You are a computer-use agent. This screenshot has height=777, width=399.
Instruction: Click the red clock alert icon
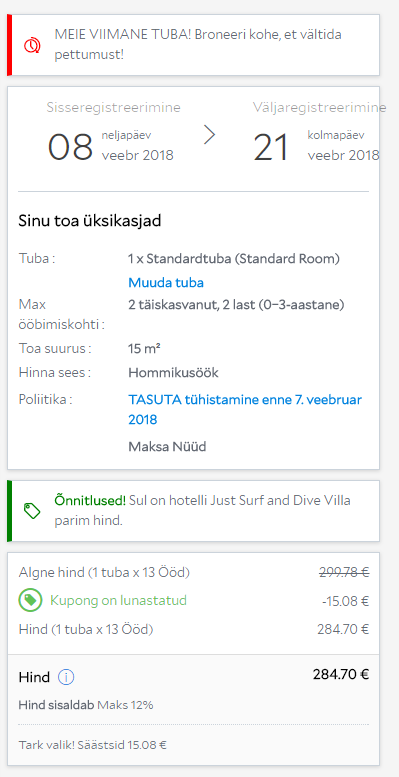click(31, 46)
